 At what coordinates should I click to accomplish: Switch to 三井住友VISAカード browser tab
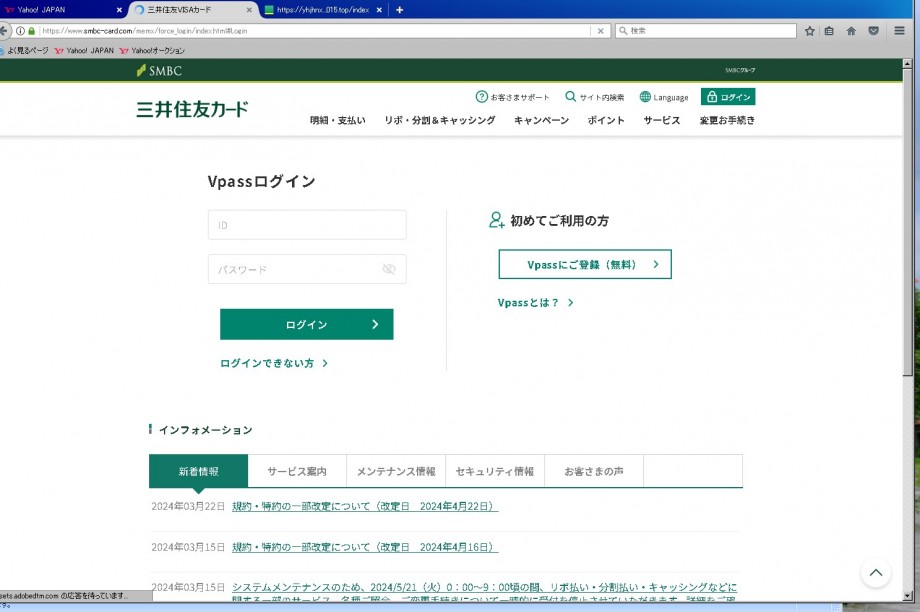[187, 9]
